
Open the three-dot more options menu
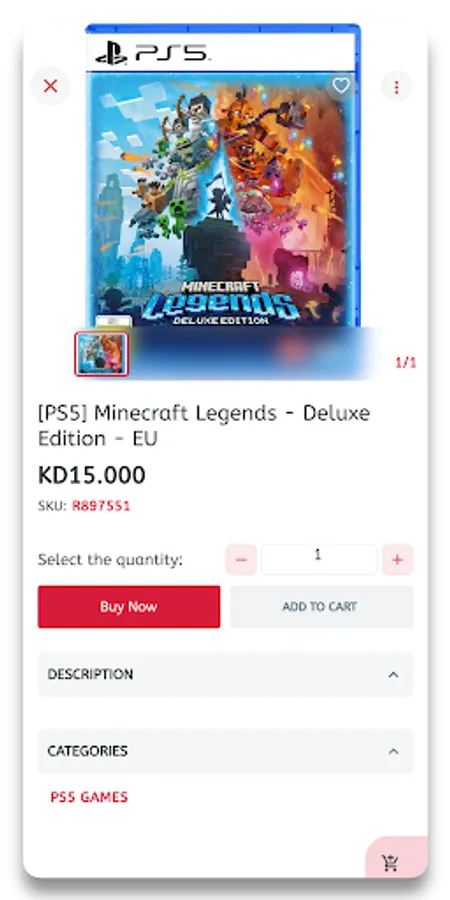point(397,87)
